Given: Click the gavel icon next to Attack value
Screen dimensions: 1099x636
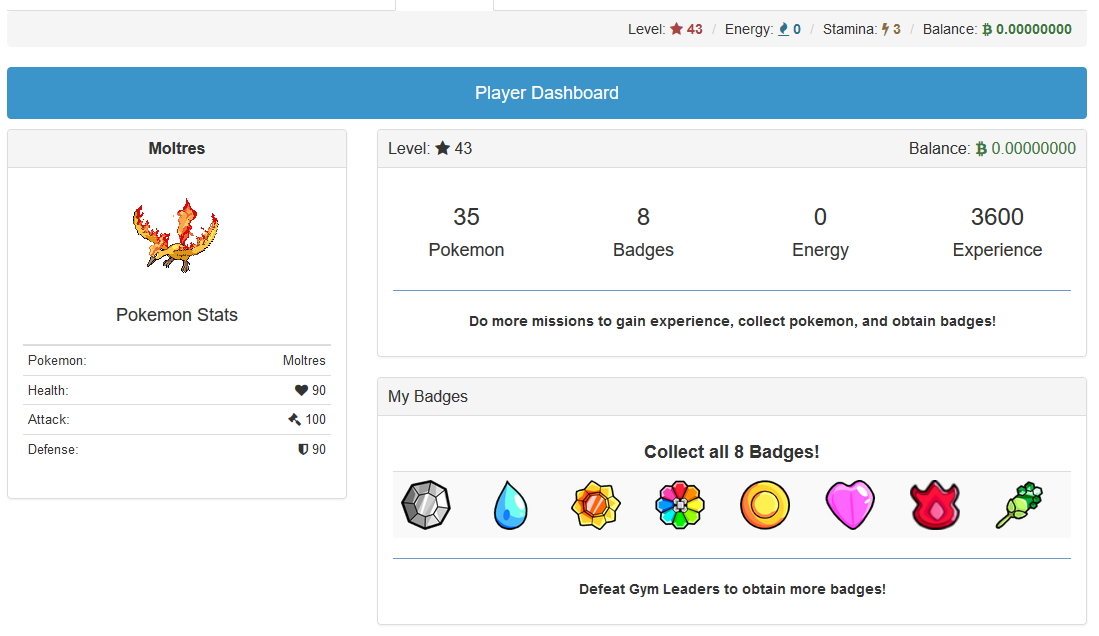Looking at the screenshot, I should [294, 419].
